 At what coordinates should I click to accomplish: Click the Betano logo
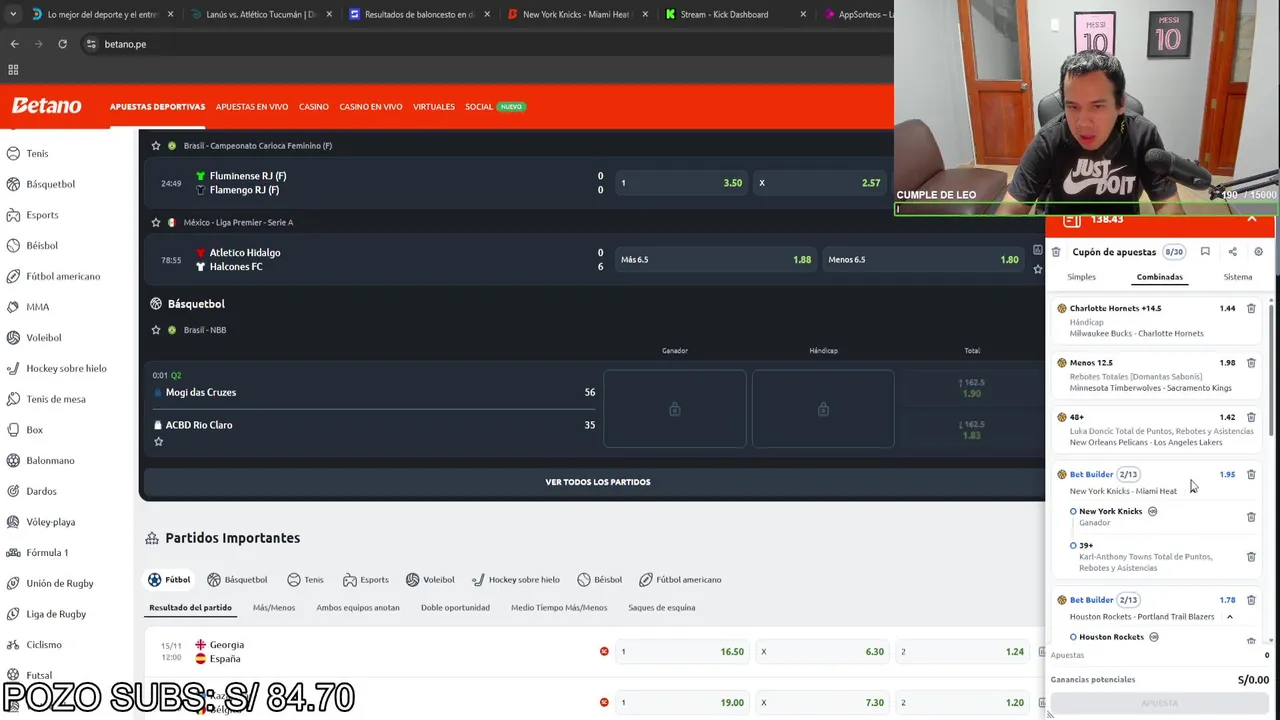click(x=46, y=106)
